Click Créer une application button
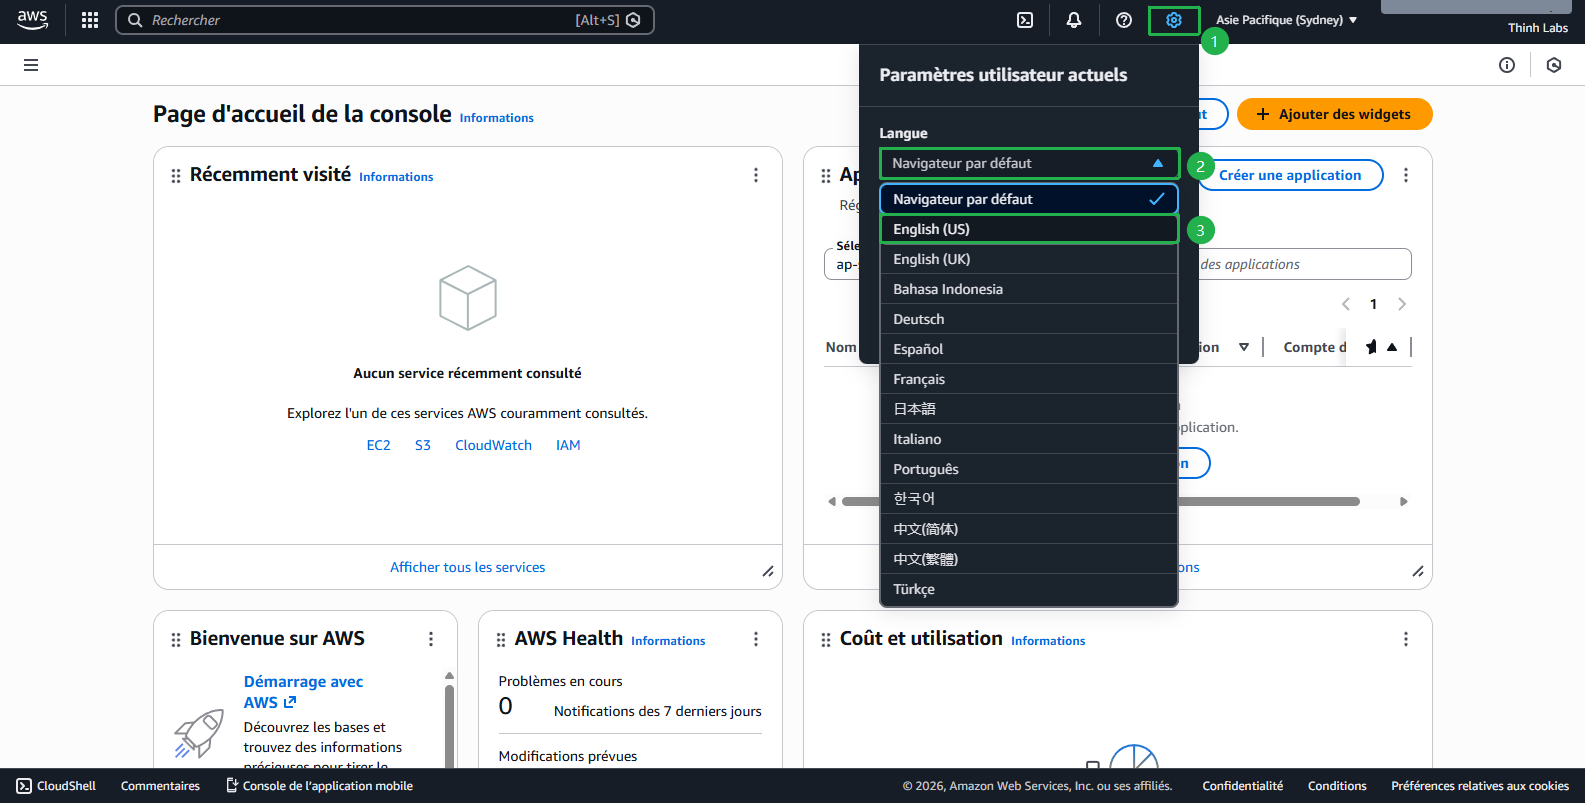The width and height of the screenshot is (1585, 803). 1290,175
